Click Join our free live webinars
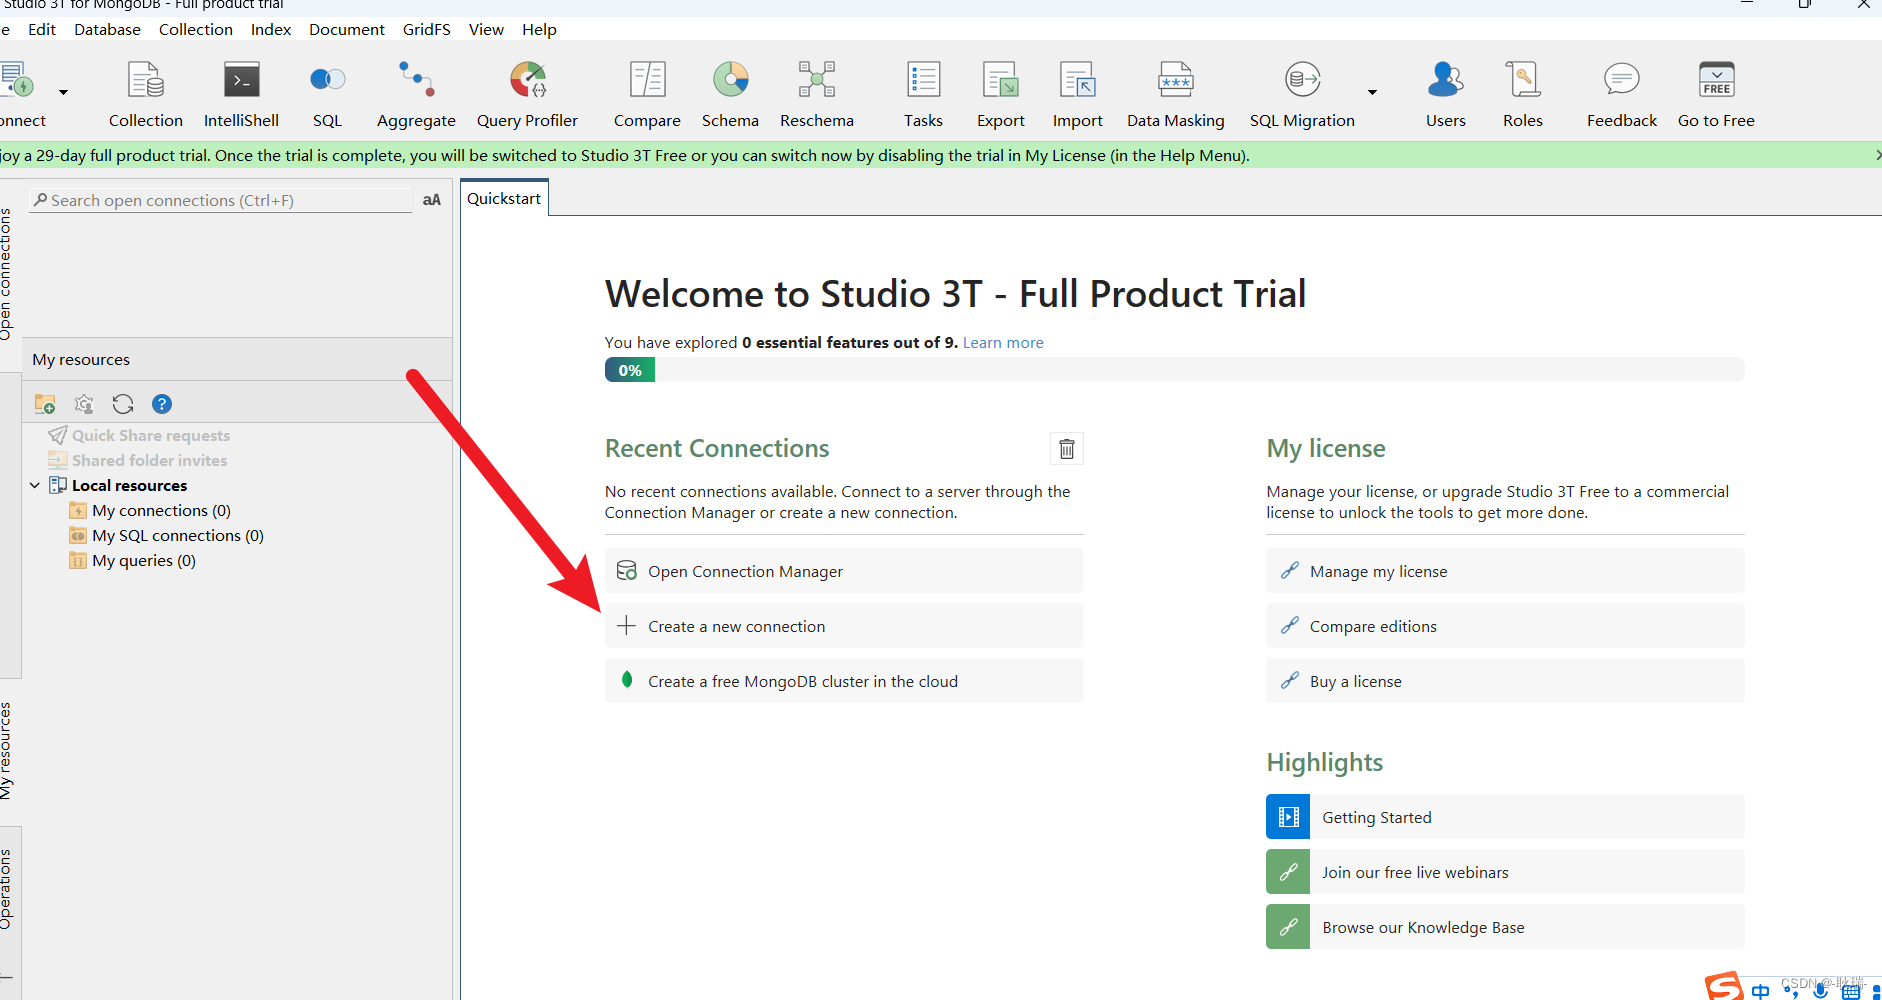Viewport: 1882px width, 1000px height. pos(1505,872)
